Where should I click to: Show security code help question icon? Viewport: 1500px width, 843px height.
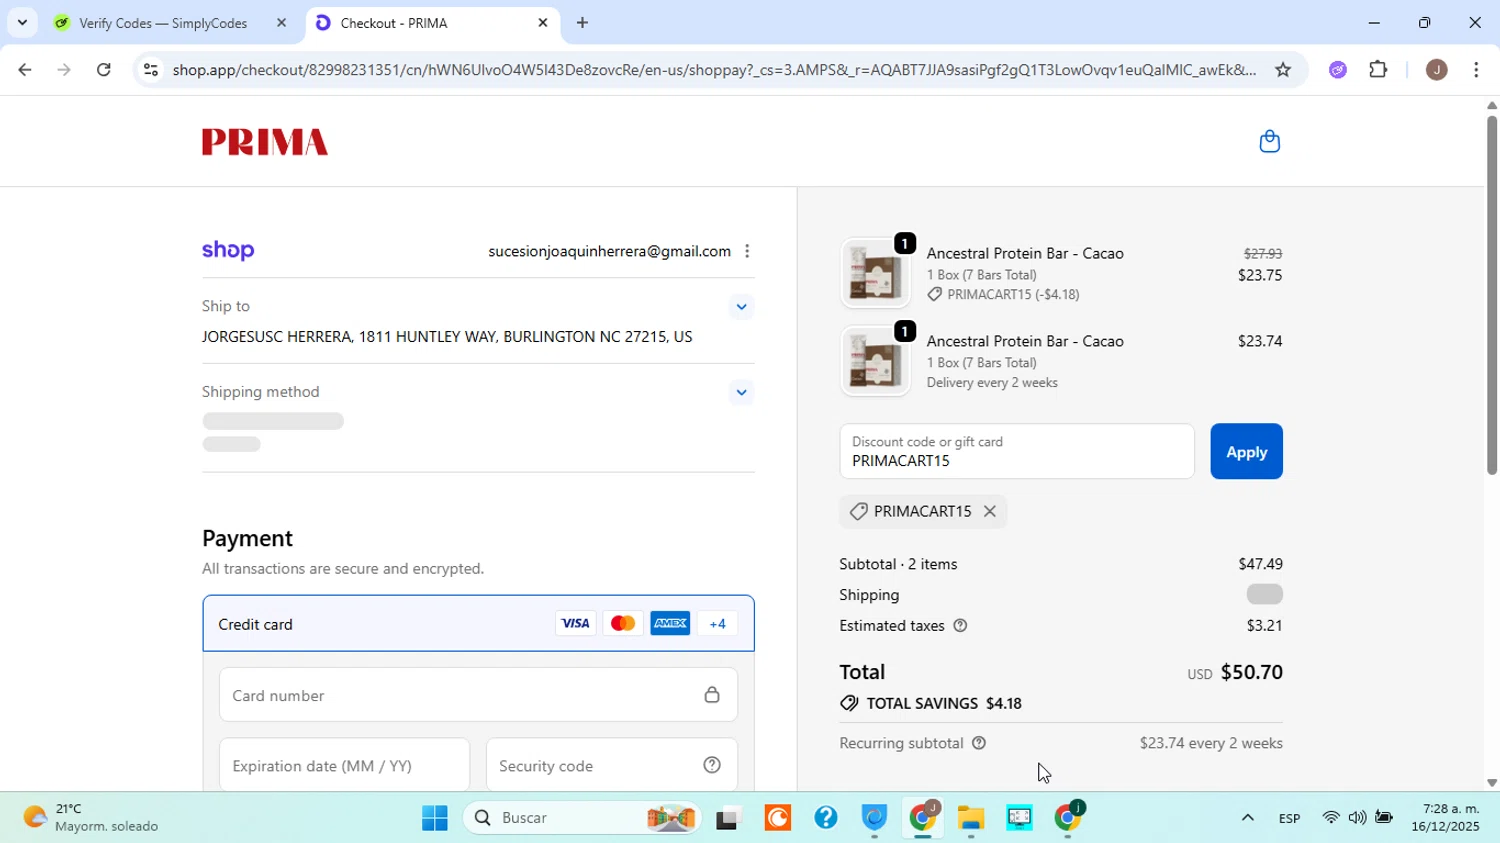[x=712, y=766]
